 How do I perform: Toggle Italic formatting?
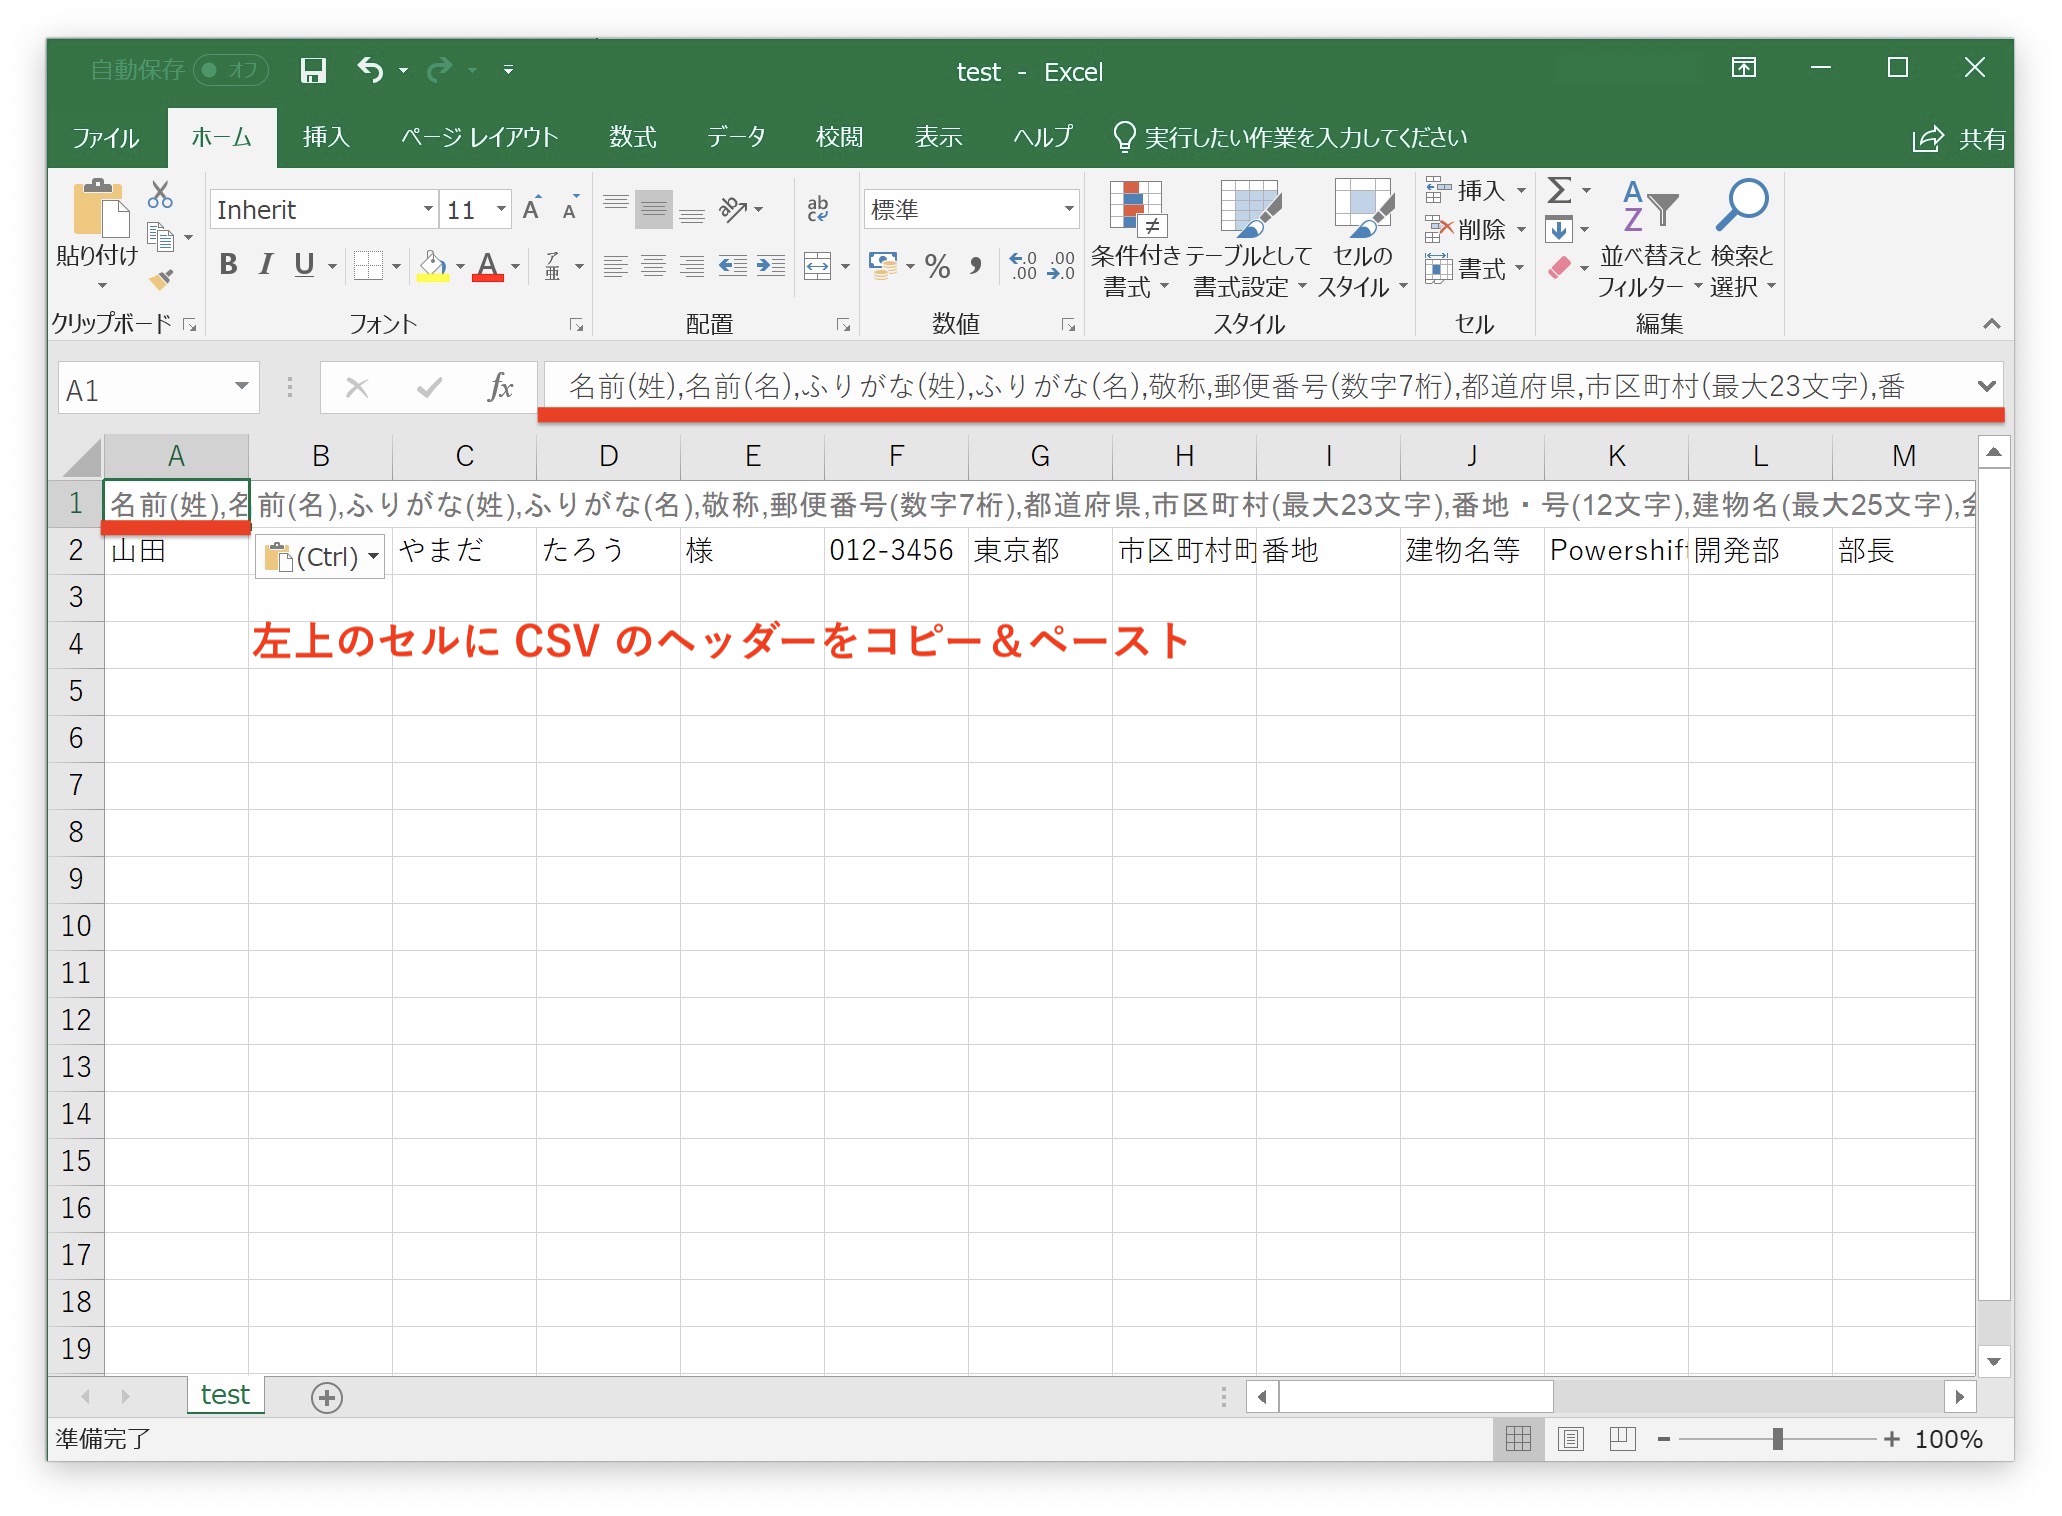(266, 265)
